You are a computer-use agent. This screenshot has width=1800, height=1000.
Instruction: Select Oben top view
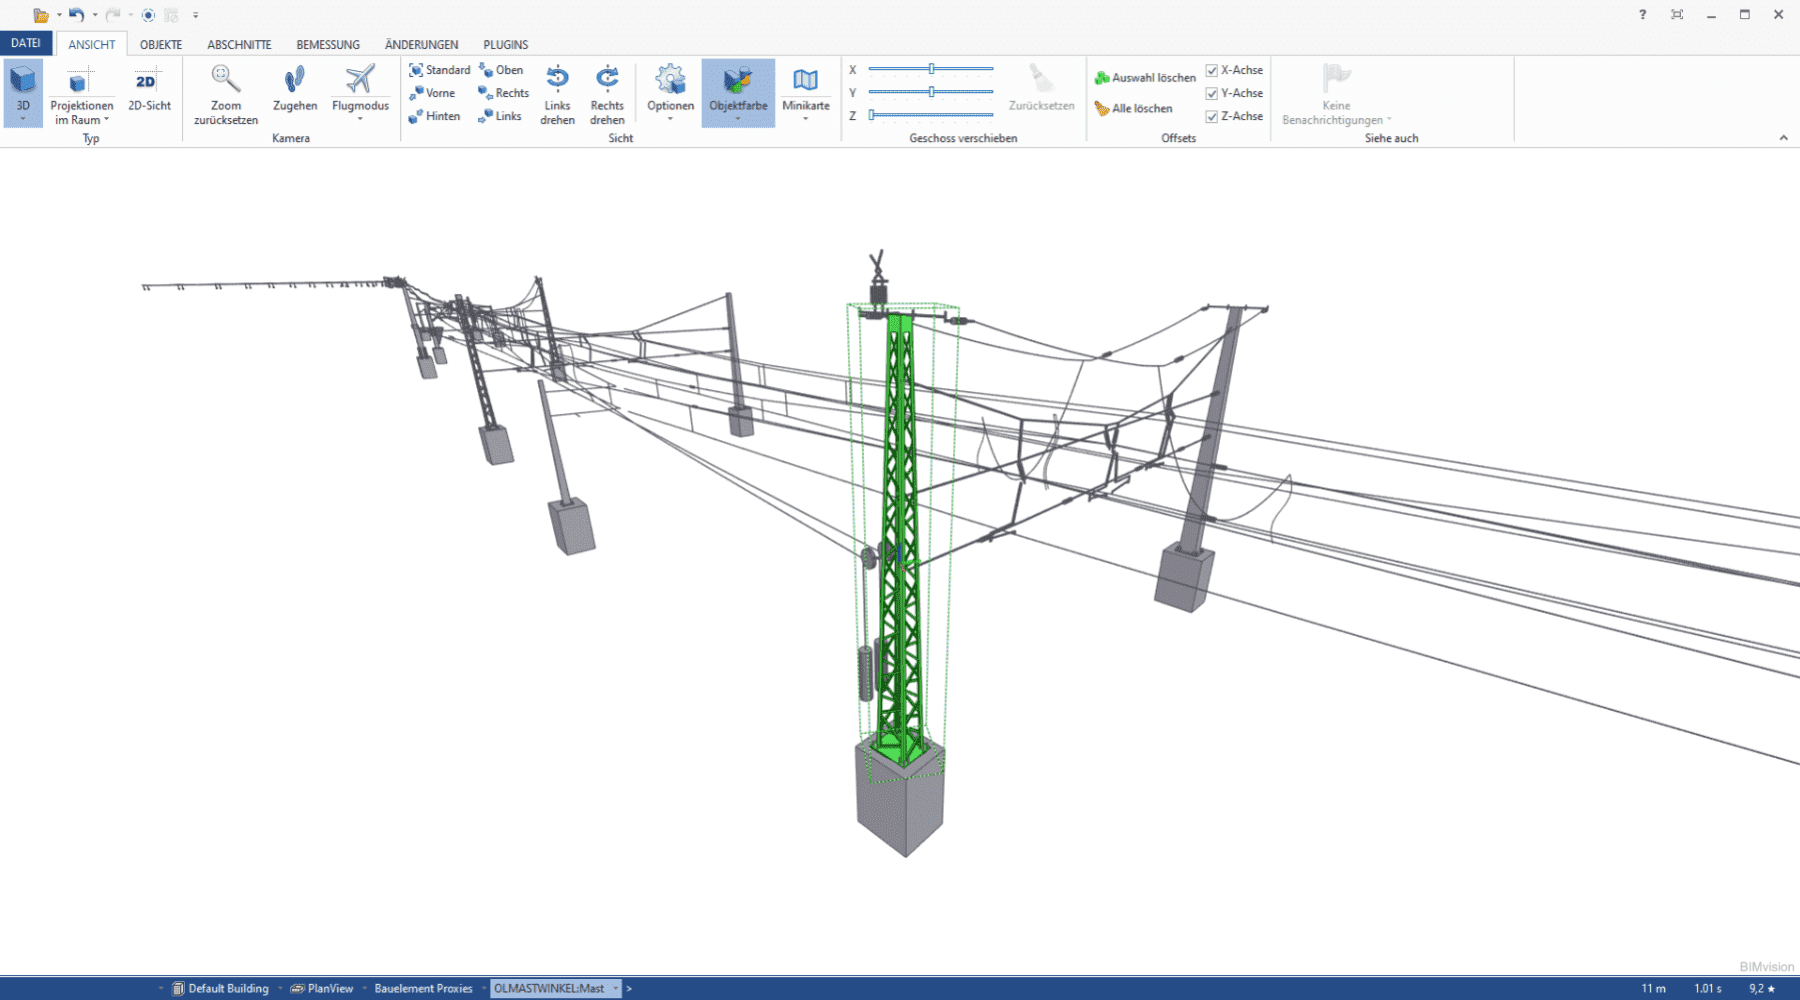pyautogui.click(x=501, y=70)
